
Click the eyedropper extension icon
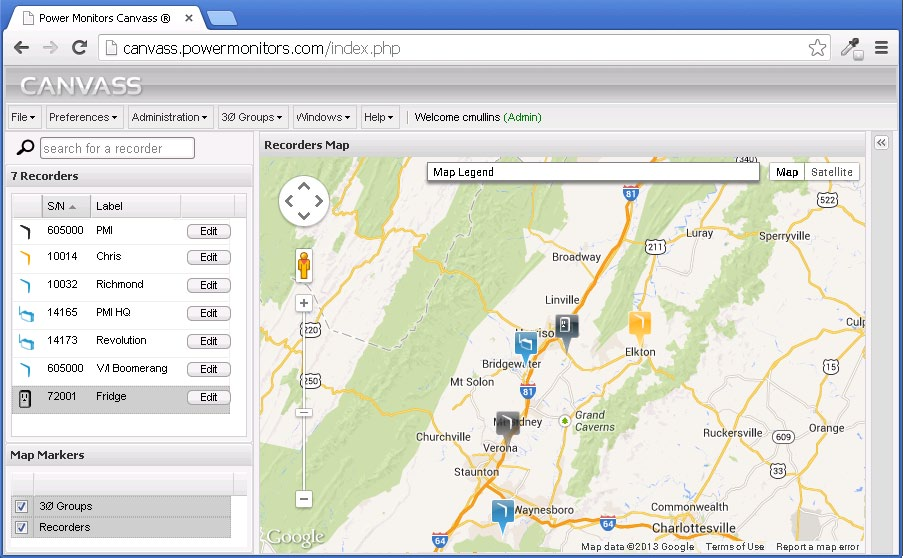click(852, 48)
